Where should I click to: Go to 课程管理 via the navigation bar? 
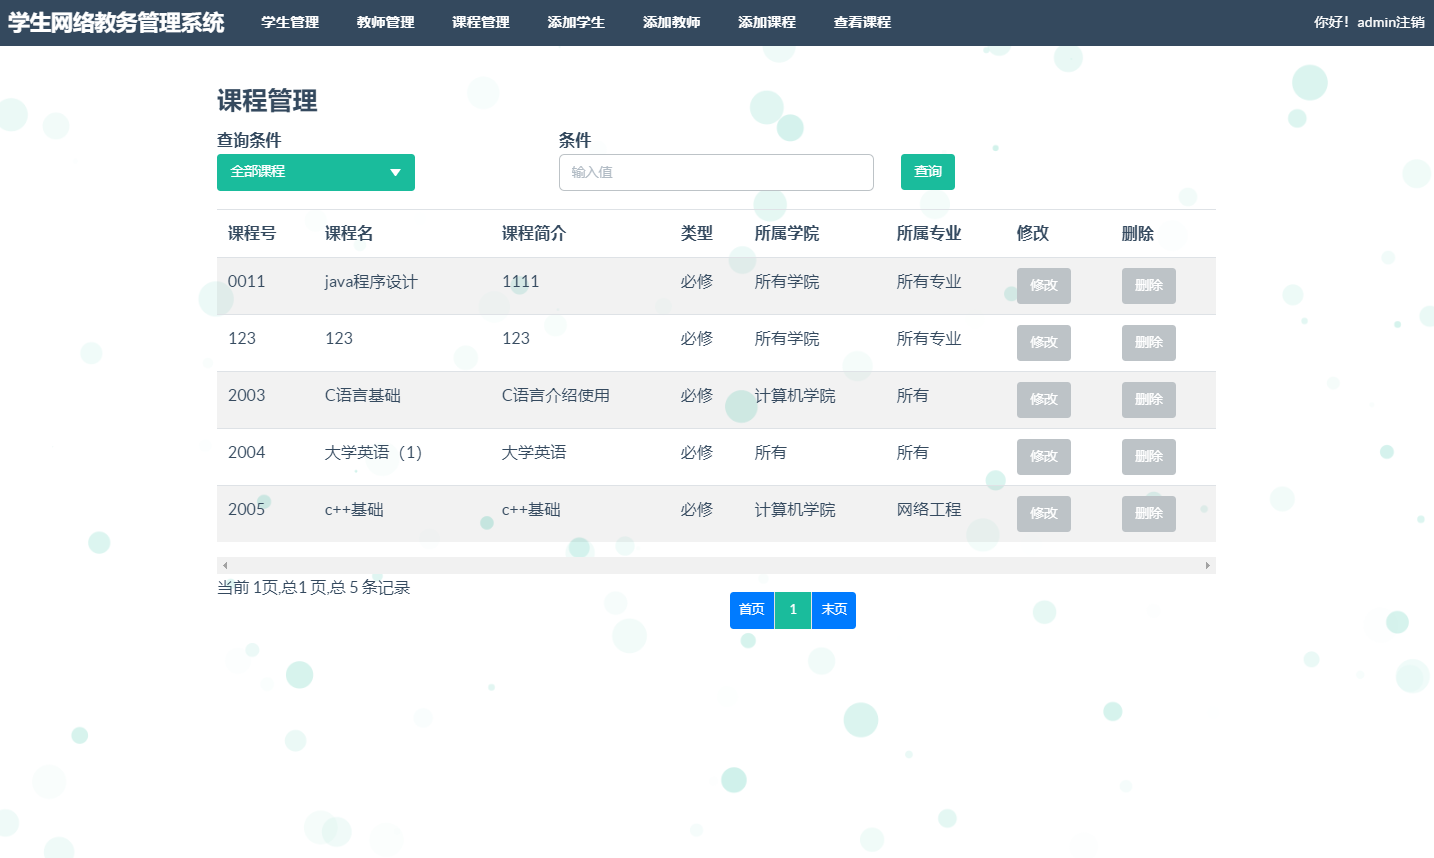480,21
